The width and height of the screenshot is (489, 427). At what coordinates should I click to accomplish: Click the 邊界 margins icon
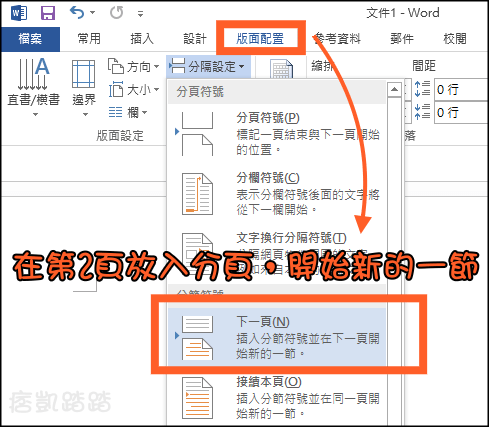coord(83,74)
